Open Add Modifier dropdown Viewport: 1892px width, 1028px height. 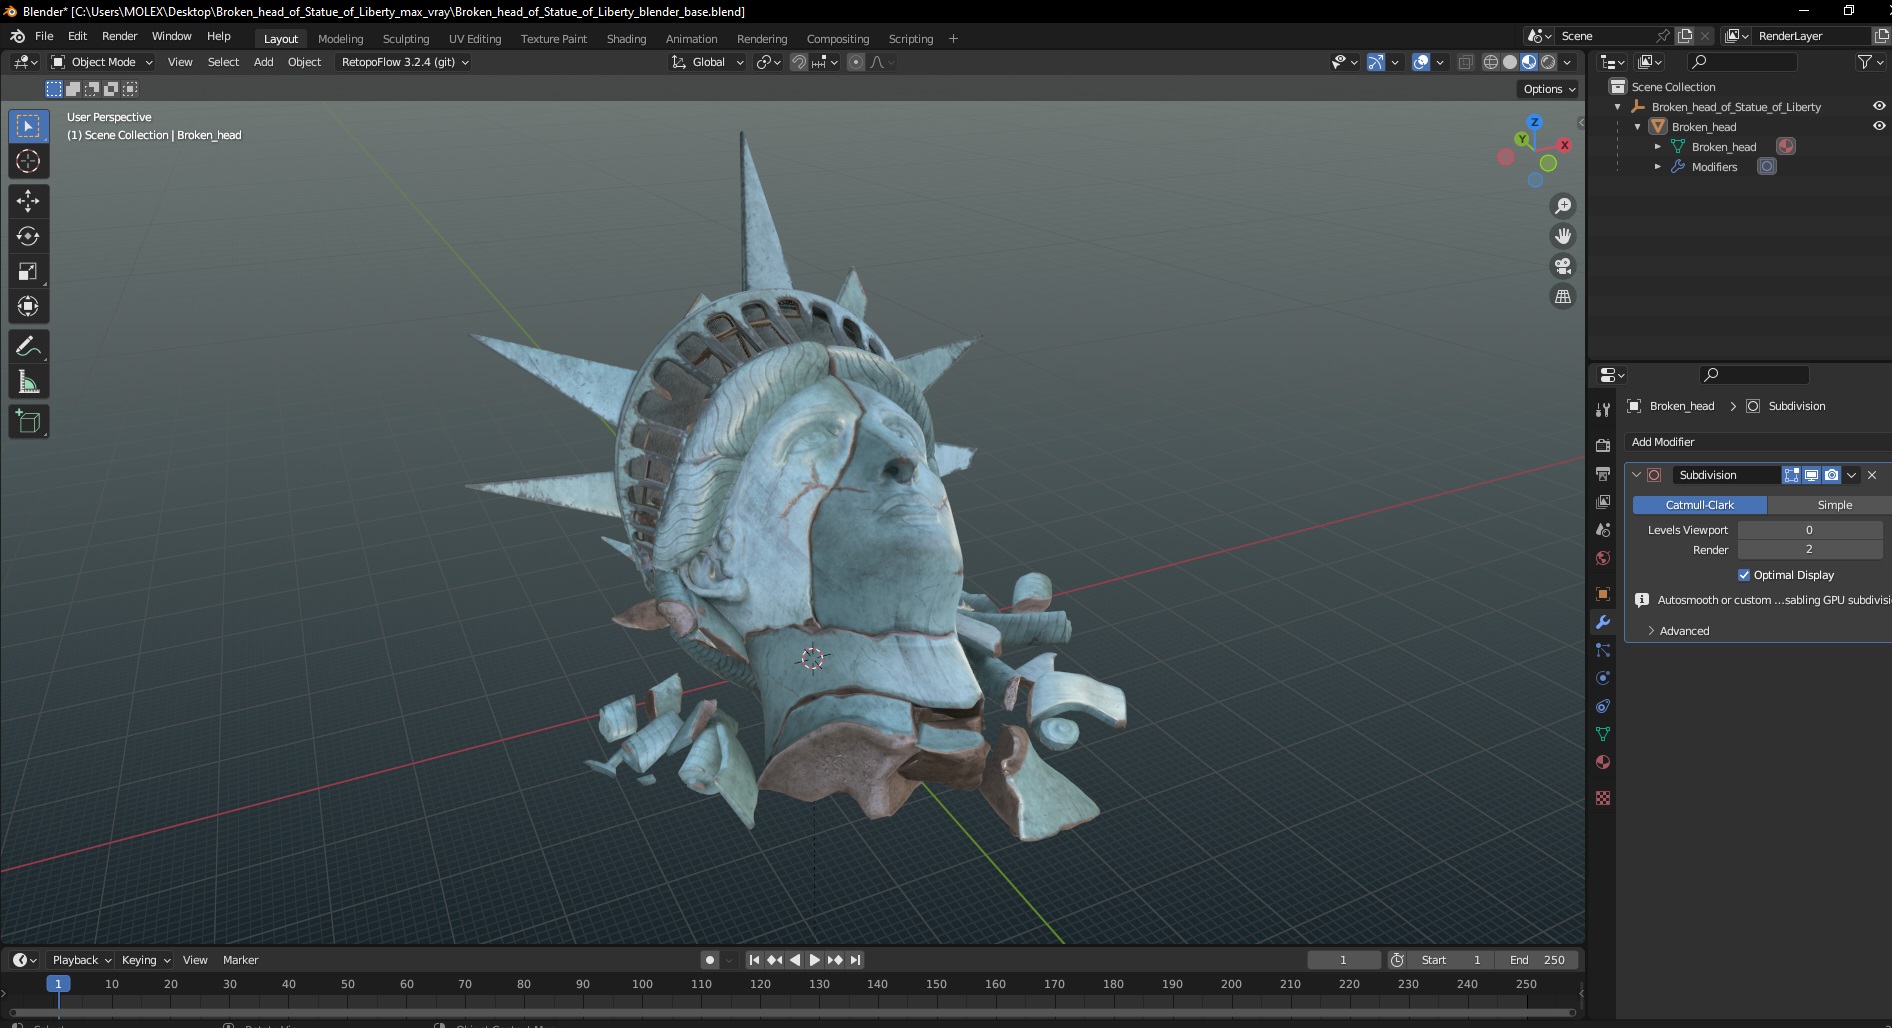[1757, 442]
